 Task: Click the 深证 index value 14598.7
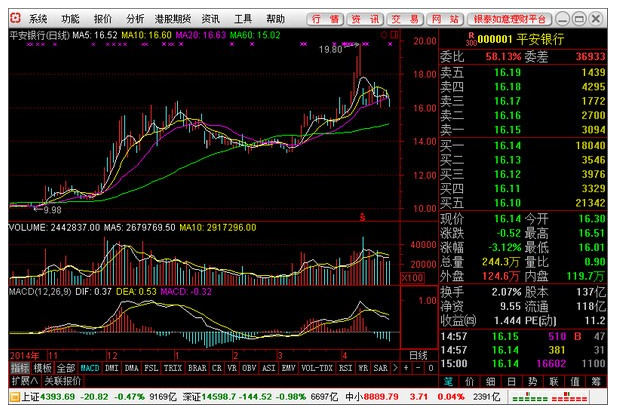pos(220,397)
